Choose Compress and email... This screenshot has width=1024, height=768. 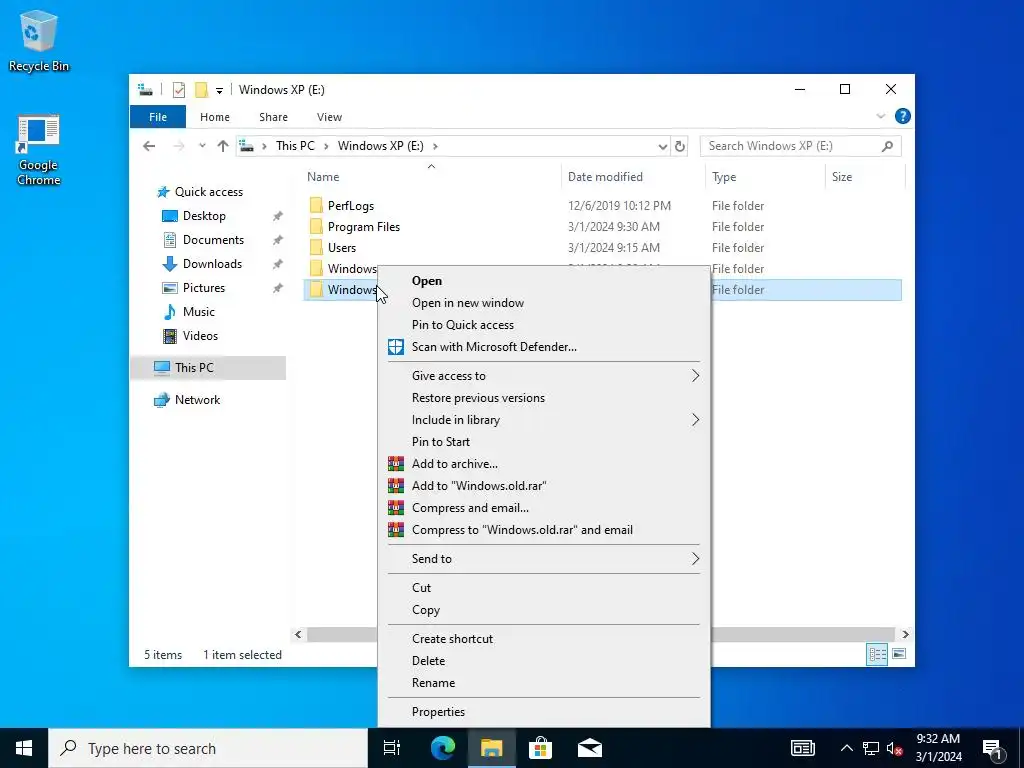pos(543,508)
